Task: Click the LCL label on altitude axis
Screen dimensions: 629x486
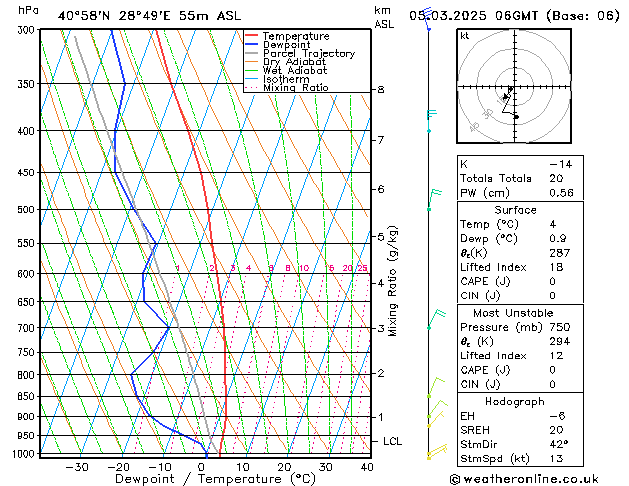Action: [393, 441]
